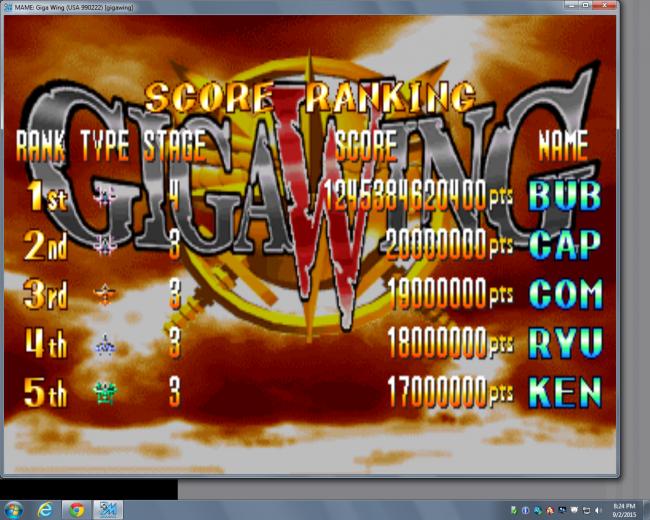Click the 4th rank label
The height and width of the screenshot is (520, 650).
[x=46, y=343]
